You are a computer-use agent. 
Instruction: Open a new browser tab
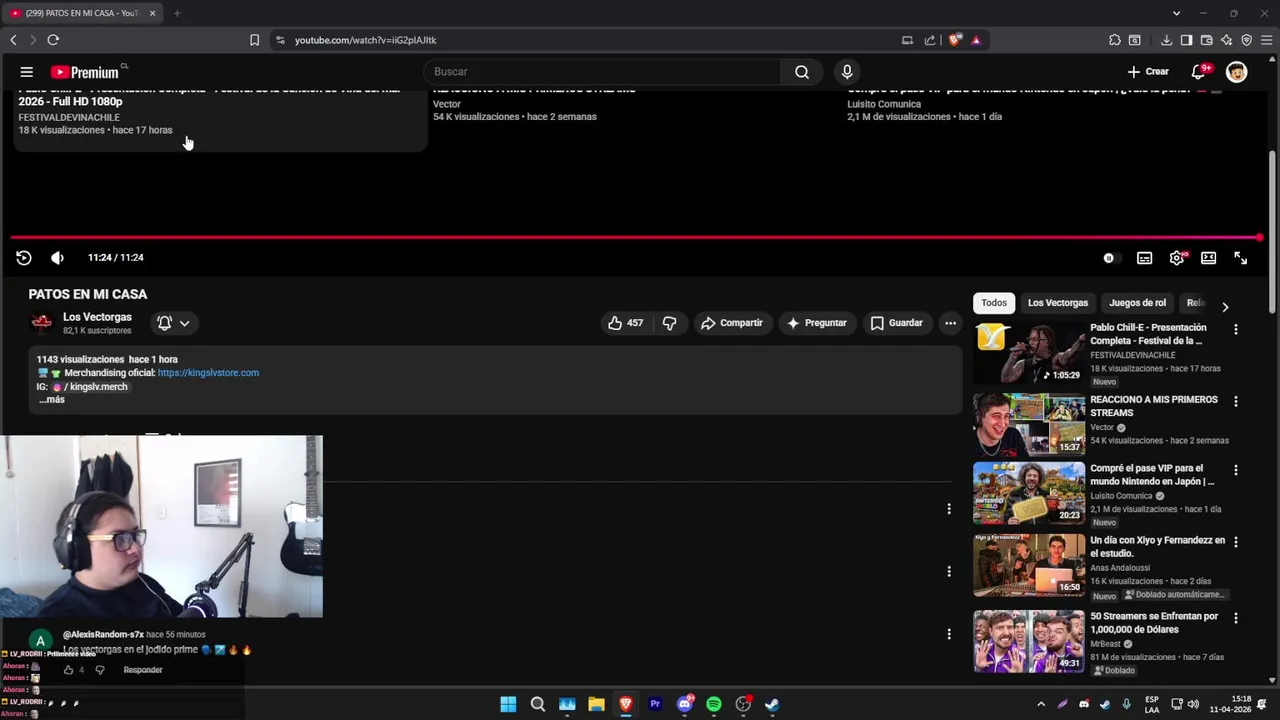pos(177,13)
